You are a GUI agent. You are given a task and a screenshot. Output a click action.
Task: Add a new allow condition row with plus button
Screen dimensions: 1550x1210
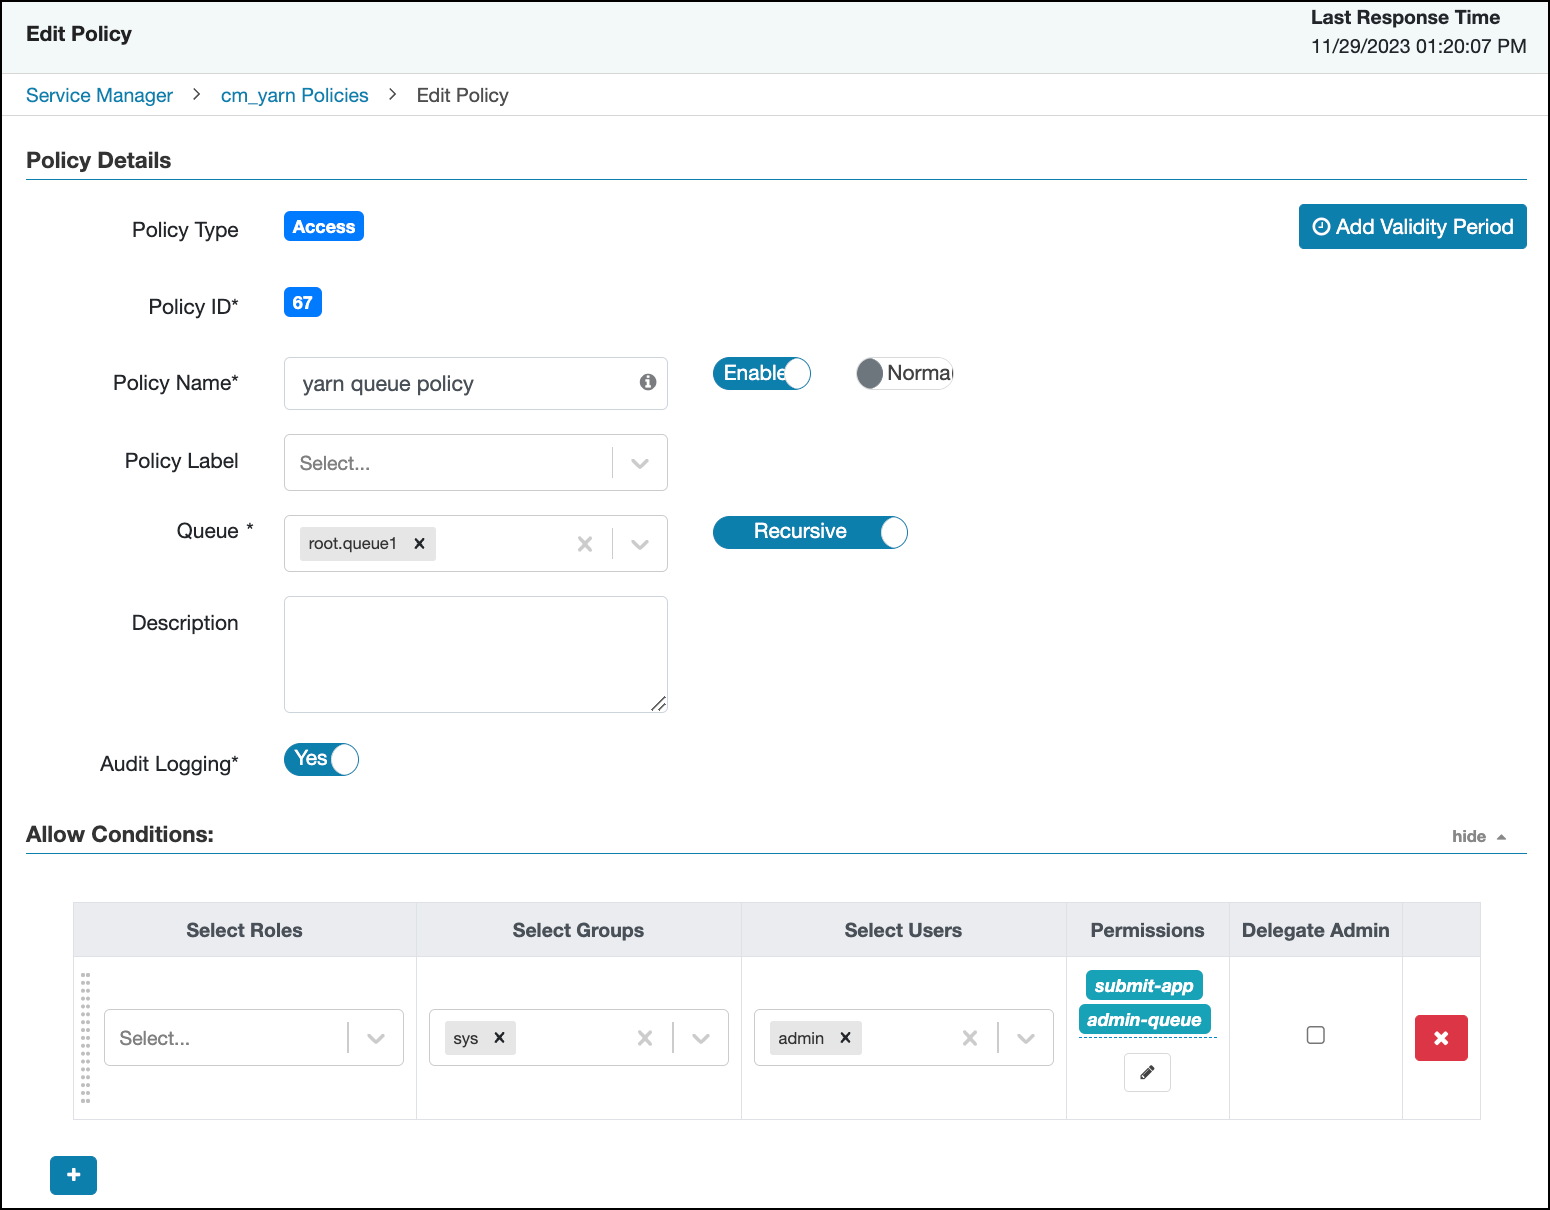[x=73, y=1175]
